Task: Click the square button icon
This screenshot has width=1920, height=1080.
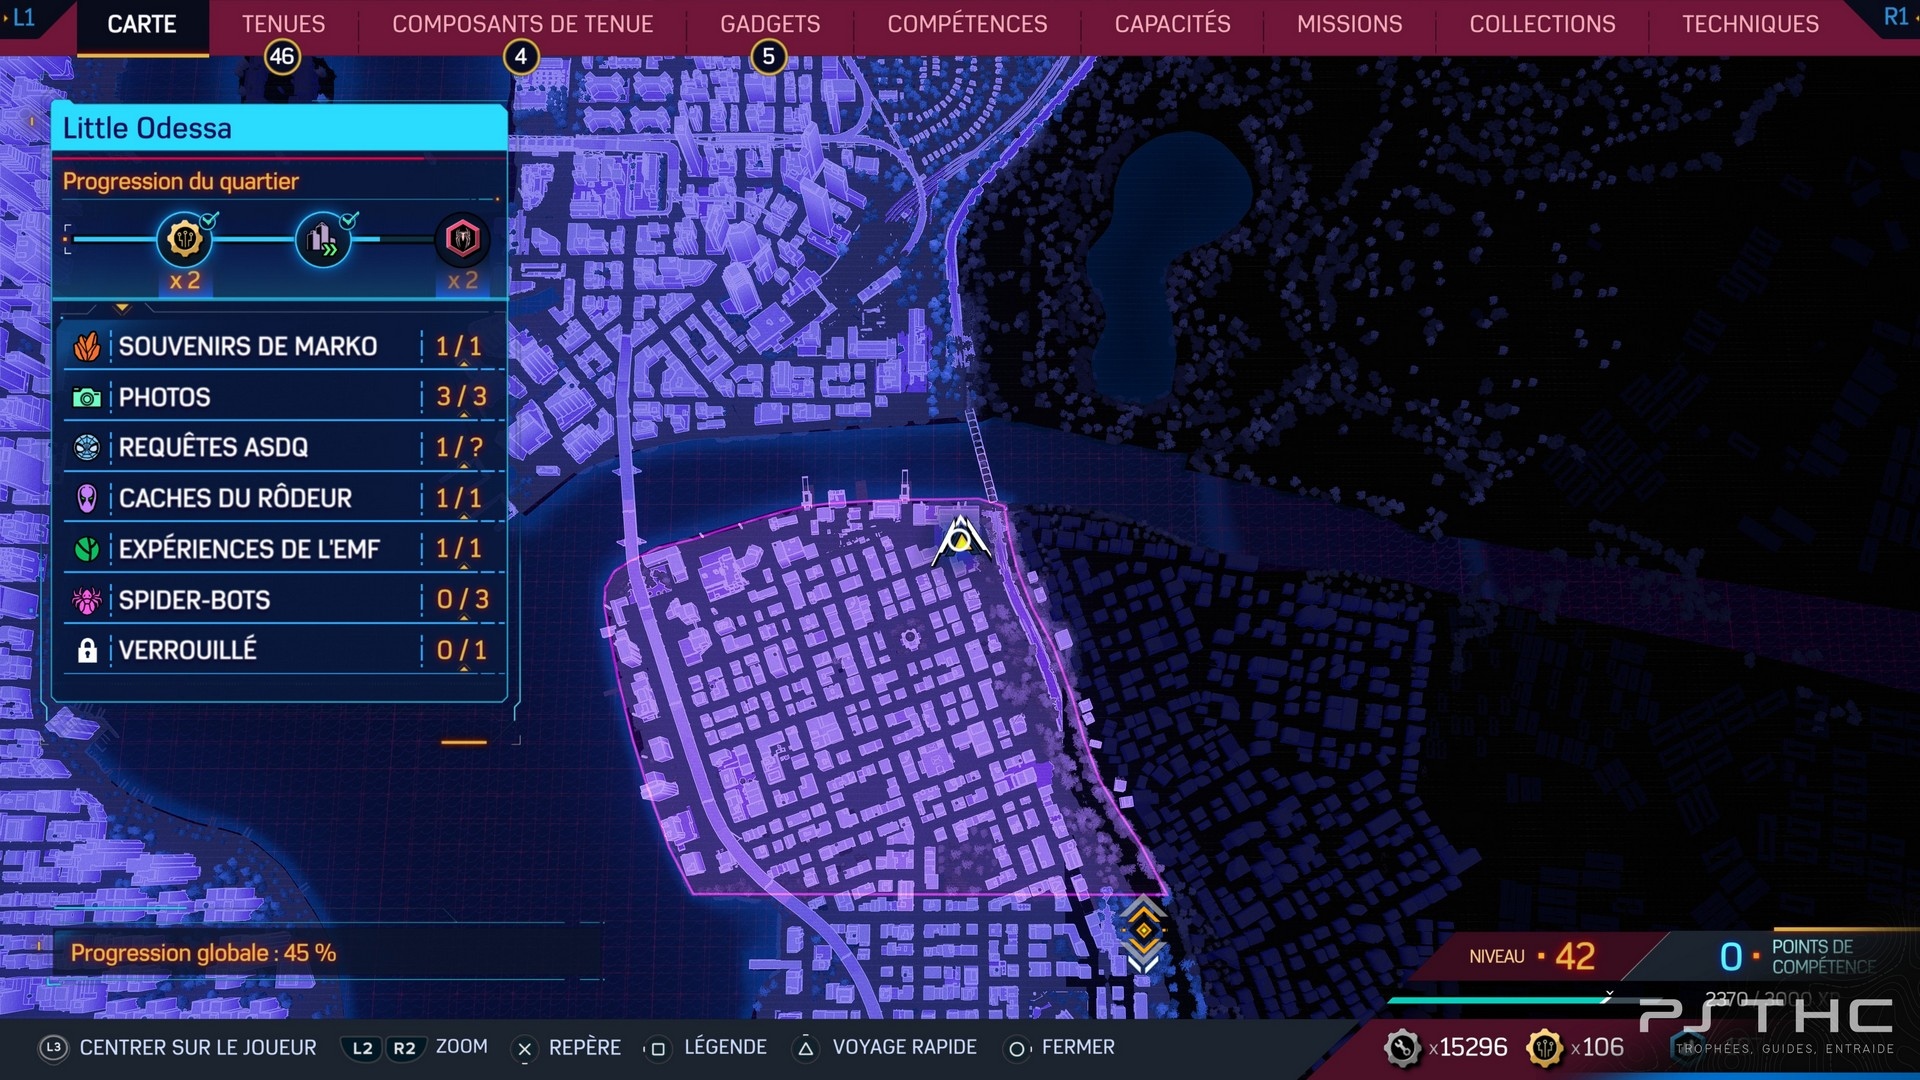Action: 657,1049
